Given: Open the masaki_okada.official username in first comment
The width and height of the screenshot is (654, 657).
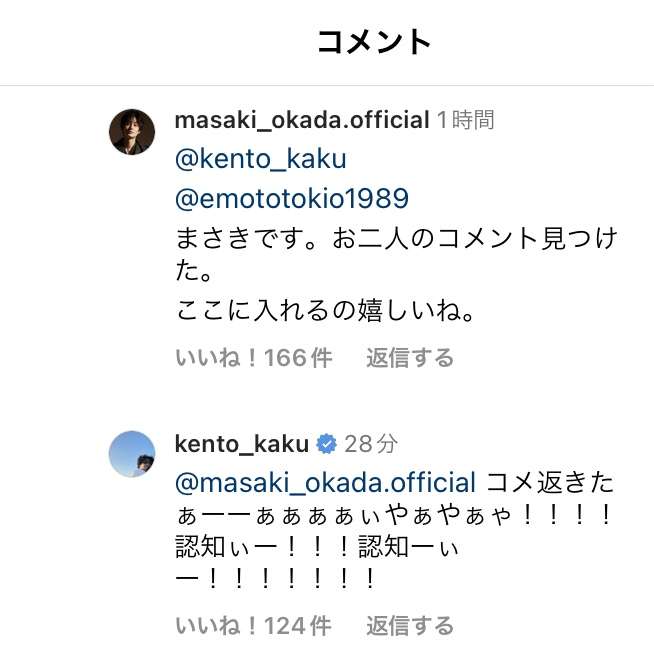Looking at the screenshot, I should pos(301,121).
